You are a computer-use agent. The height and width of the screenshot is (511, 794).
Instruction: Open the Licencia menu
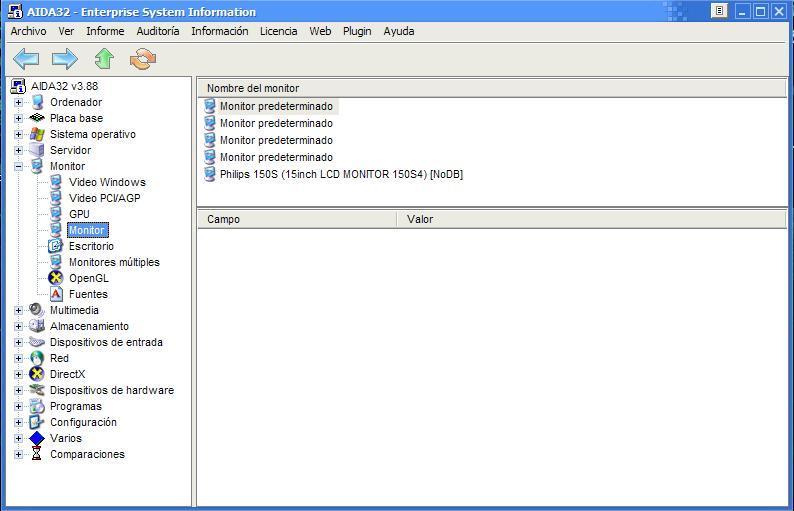(x=279, y=31)
